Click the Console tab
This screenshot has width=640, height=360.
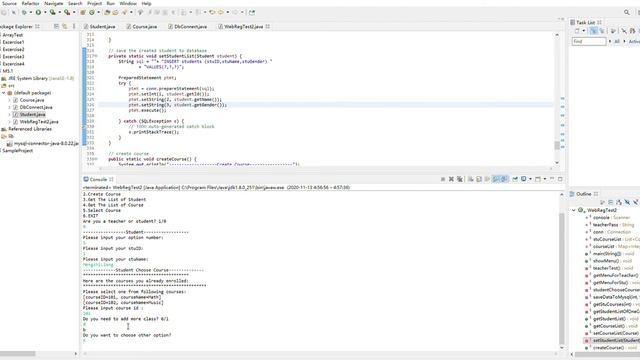98,179
